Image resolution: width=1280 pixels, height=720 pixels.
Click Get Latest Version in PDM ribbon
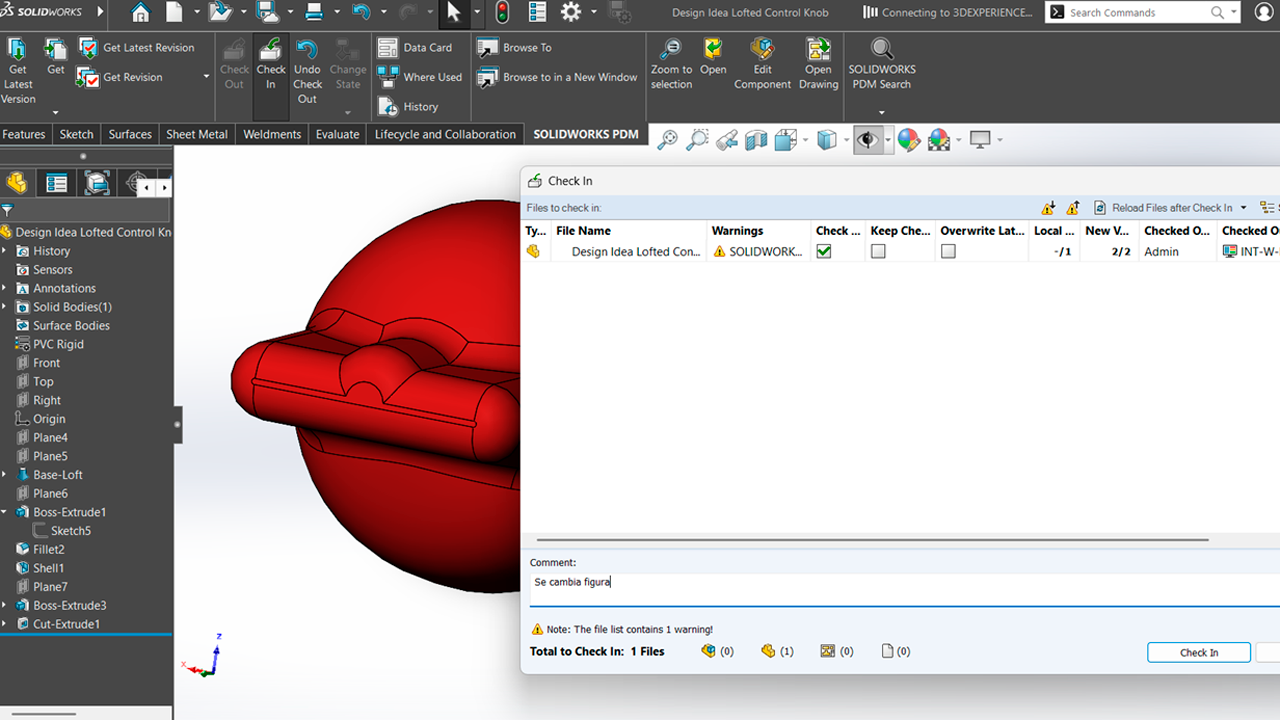click(x=18, y=72)
